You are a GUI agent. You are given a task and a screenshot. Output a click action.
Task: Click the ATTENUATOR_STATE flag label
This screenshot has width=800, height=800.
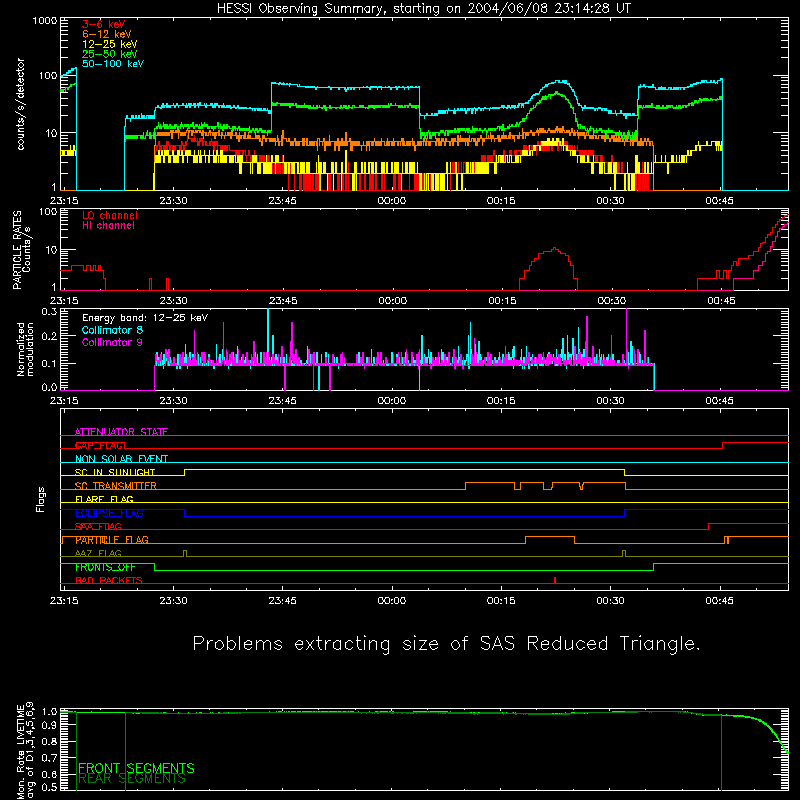121,432
